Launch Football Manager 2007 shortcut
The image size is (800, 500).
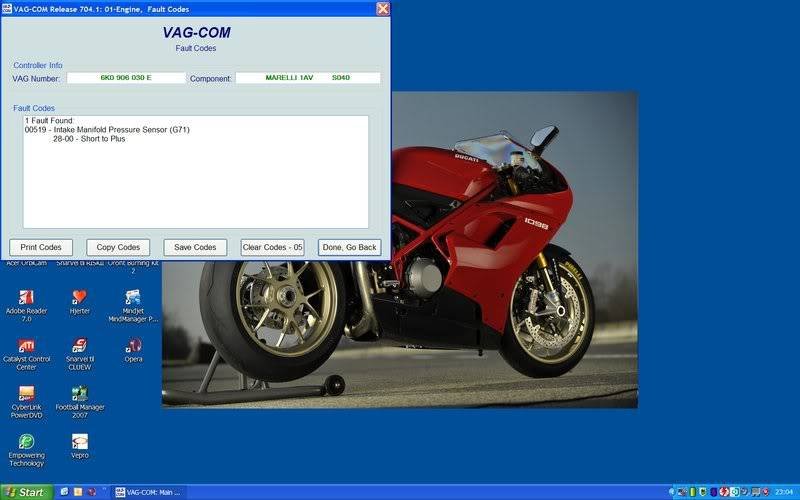tap(80, 393)
